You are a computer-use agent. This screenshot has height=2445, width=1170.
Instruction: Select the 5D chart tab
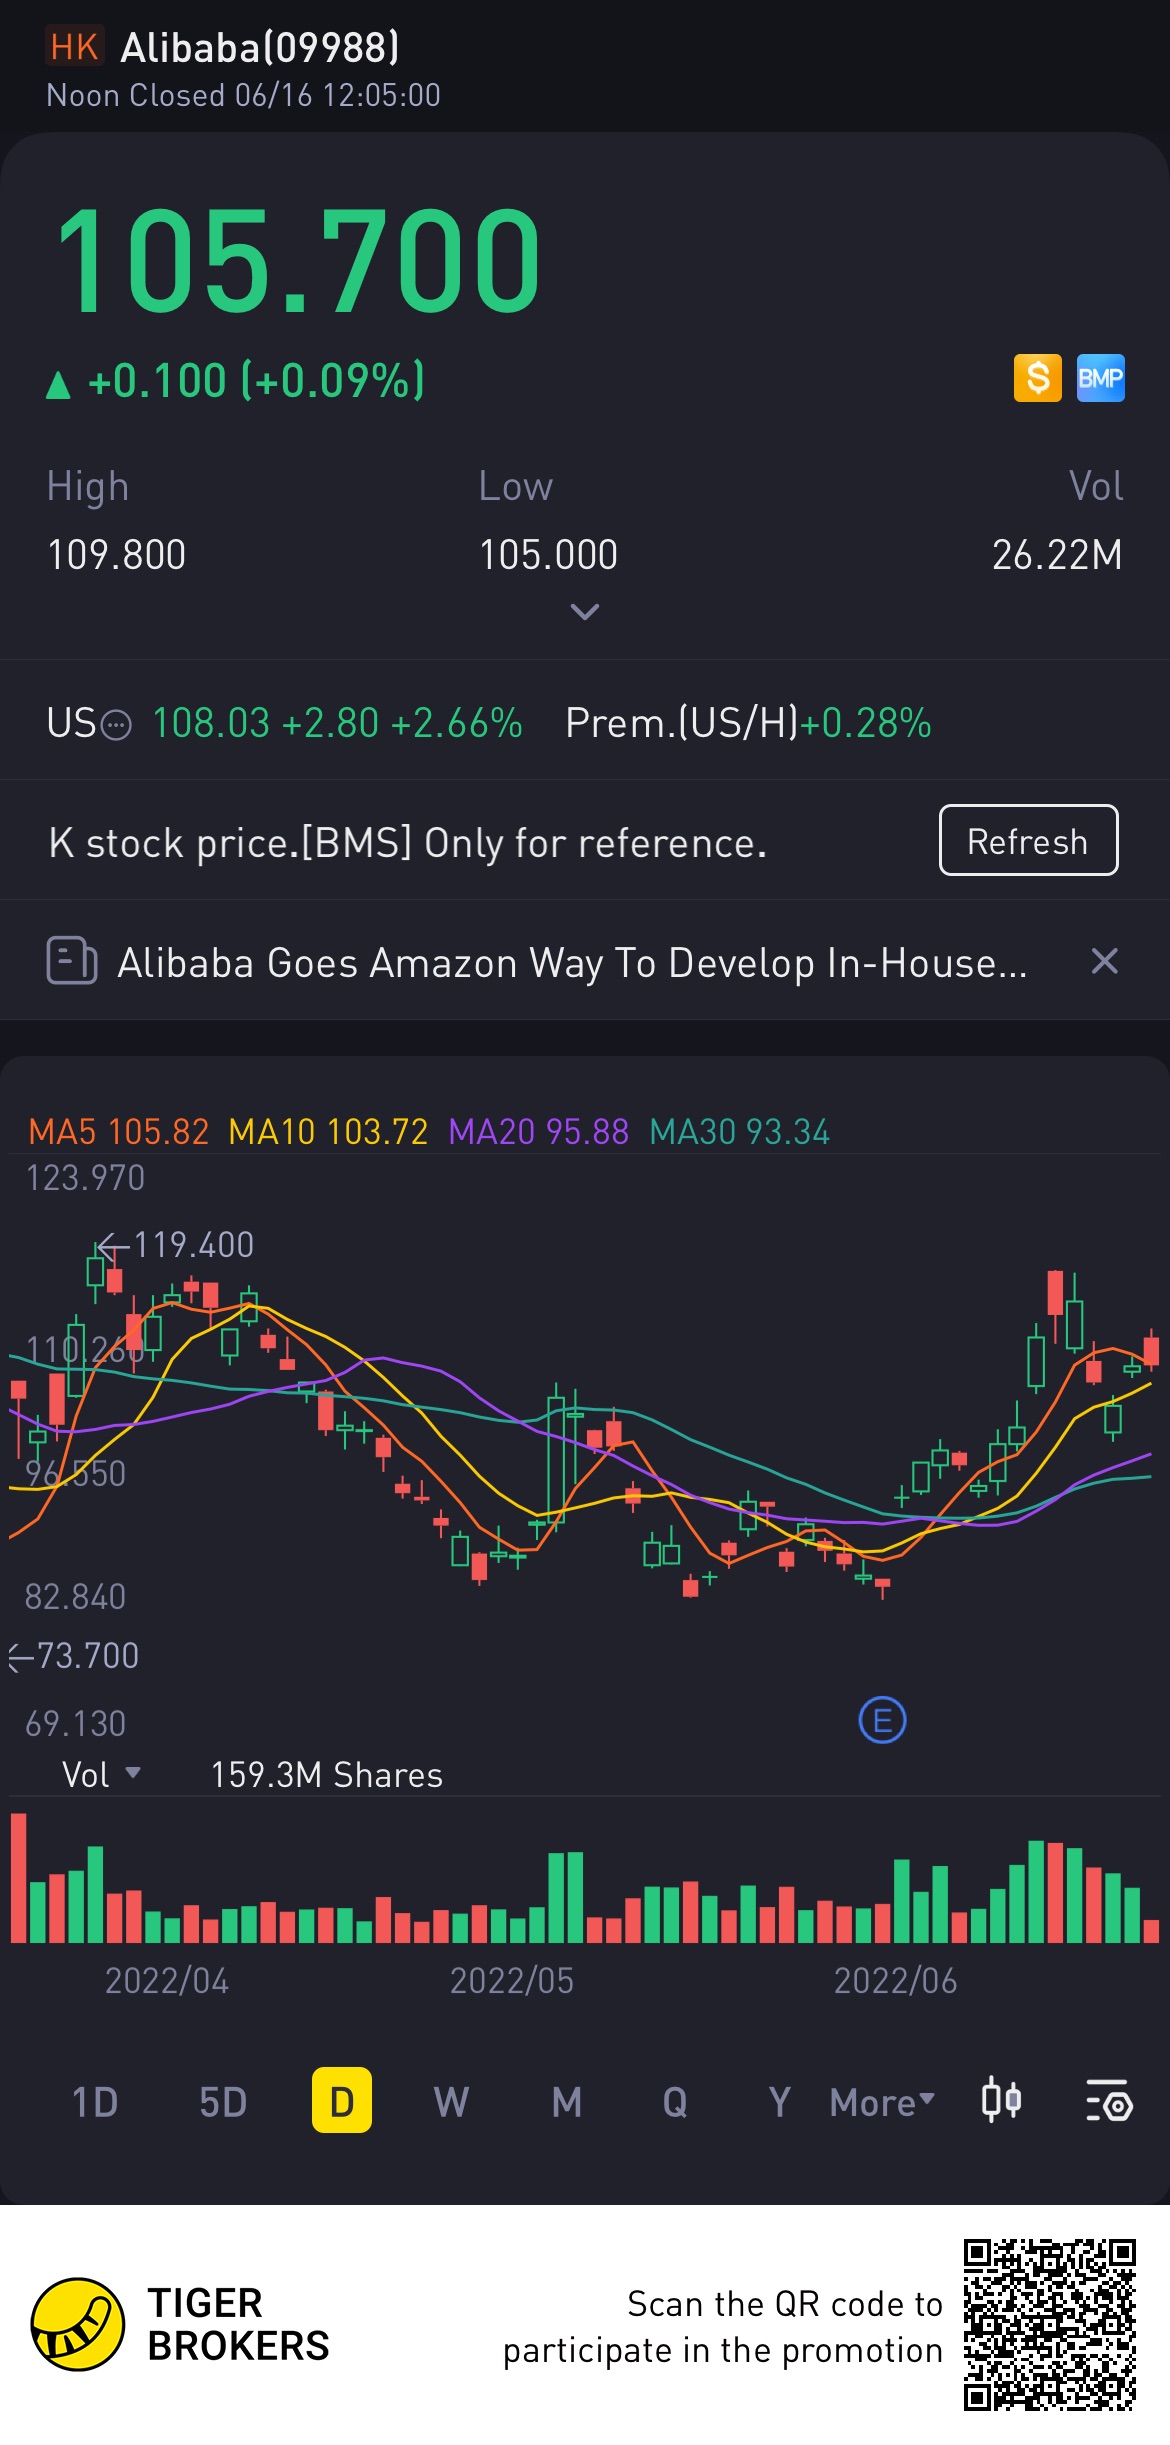click(x=222, y=2102)
